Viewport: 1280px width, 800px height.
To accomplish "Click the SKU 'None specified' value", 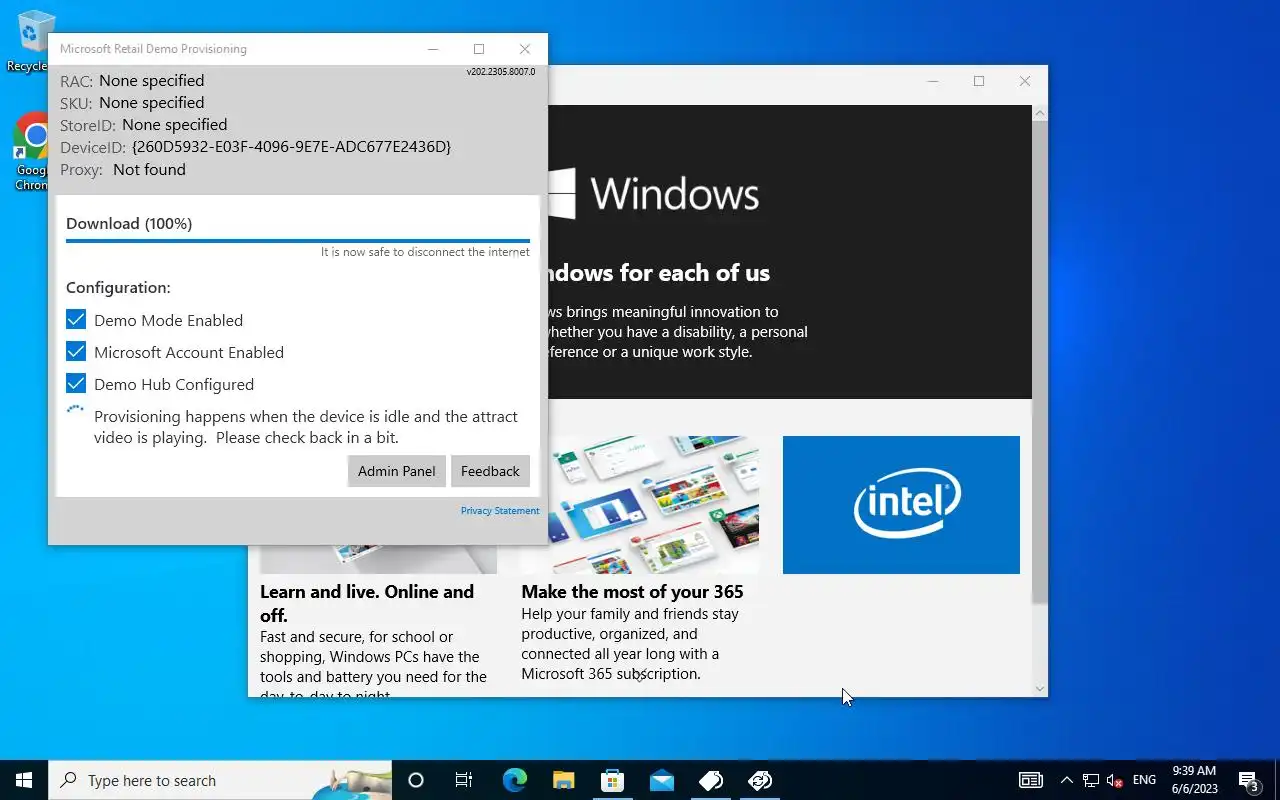I will click(x=151, y=103).
